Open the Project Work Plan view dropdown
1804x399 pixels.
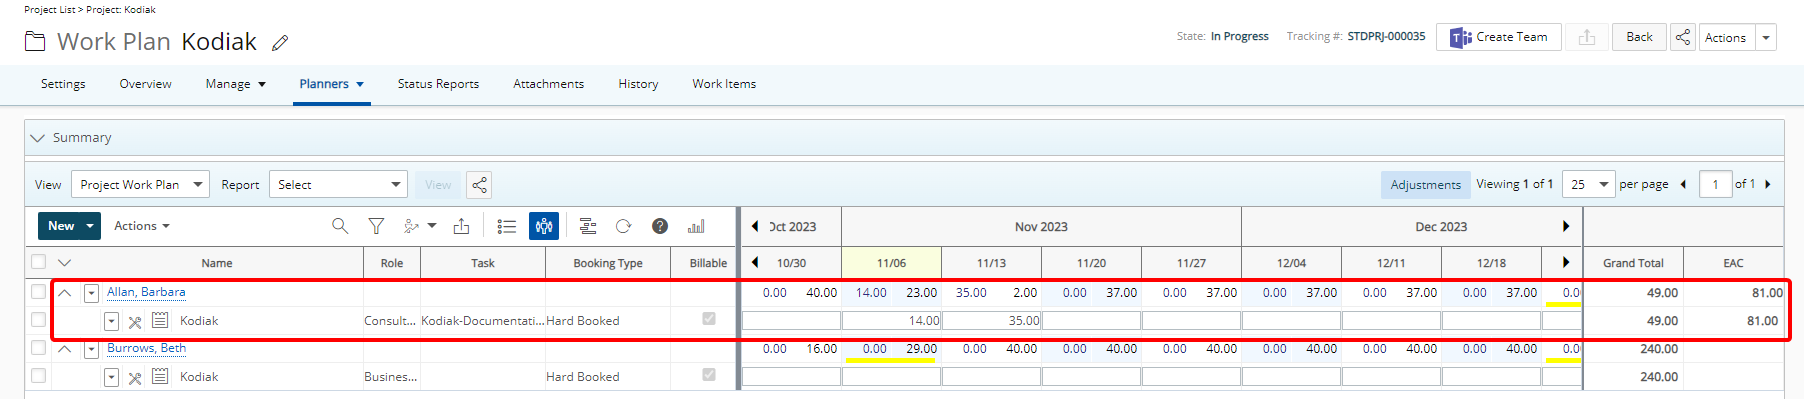coord(140,185)
